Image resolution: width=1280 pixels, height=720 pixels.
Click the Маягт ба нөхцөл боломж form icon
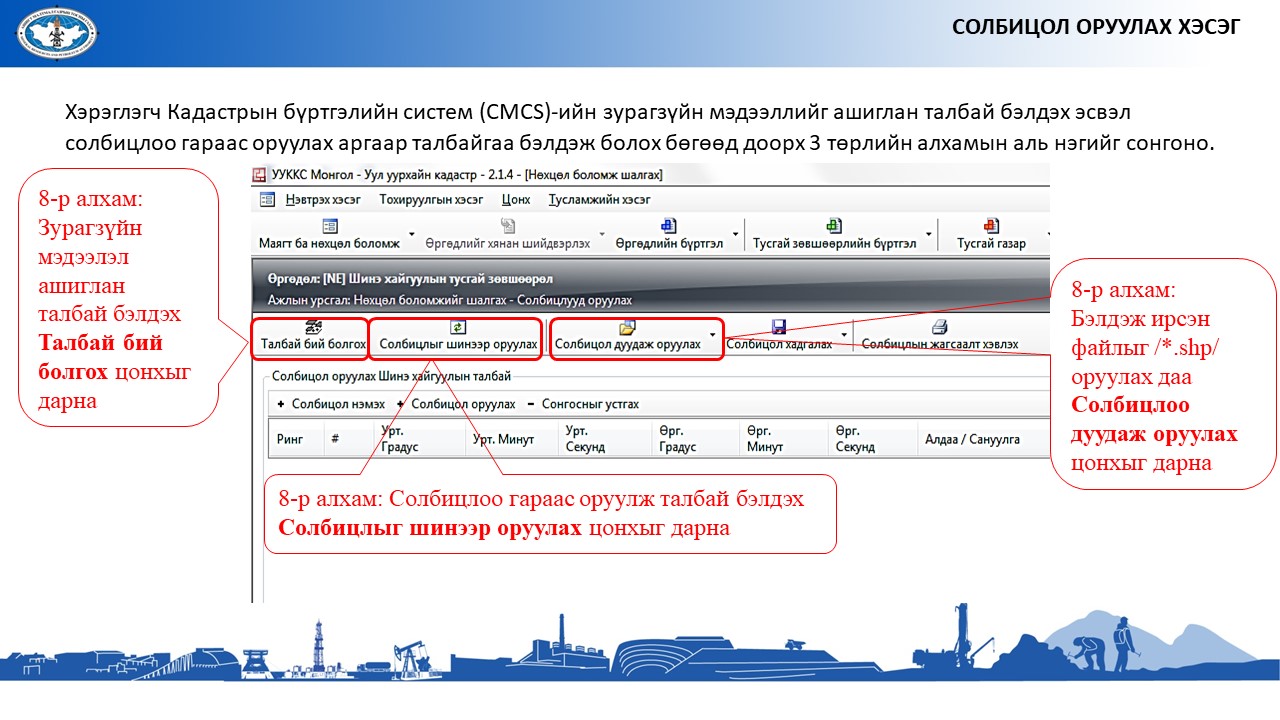[329, 226]
